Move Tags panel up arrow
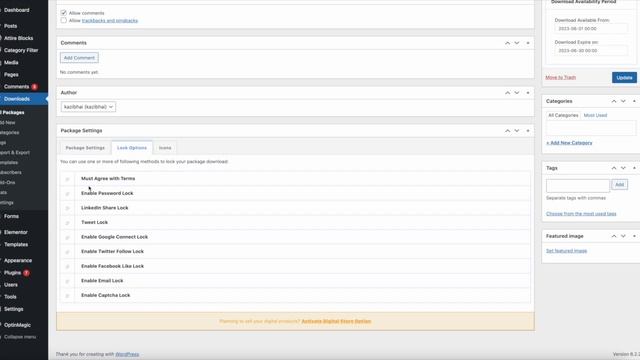This screenshot has height=360, width=640. tap(614, 168)
